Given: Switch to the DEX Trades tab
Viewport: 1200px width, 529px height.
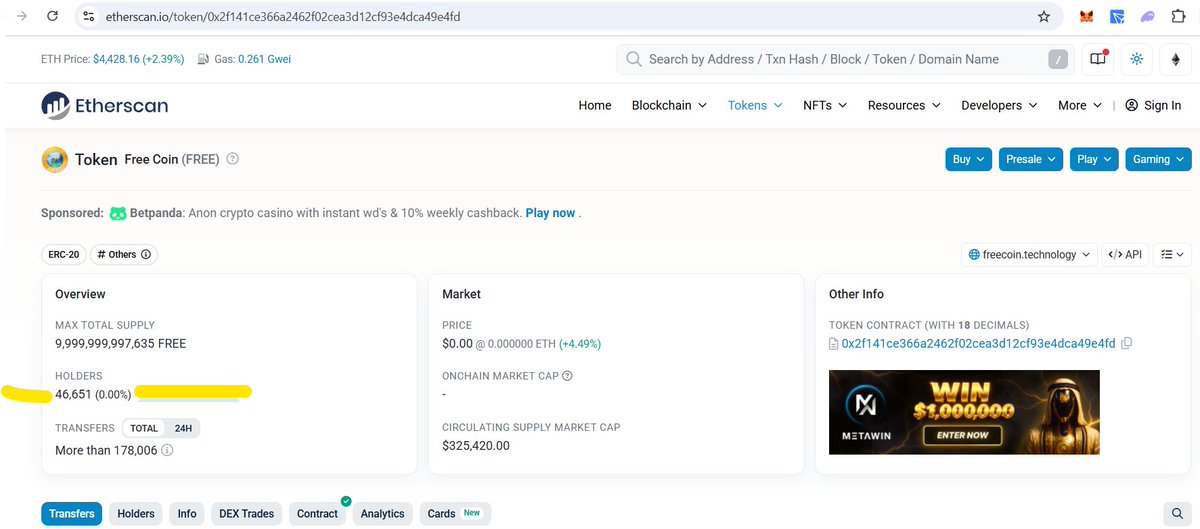Looking at the screenshot, I should 247,514.
